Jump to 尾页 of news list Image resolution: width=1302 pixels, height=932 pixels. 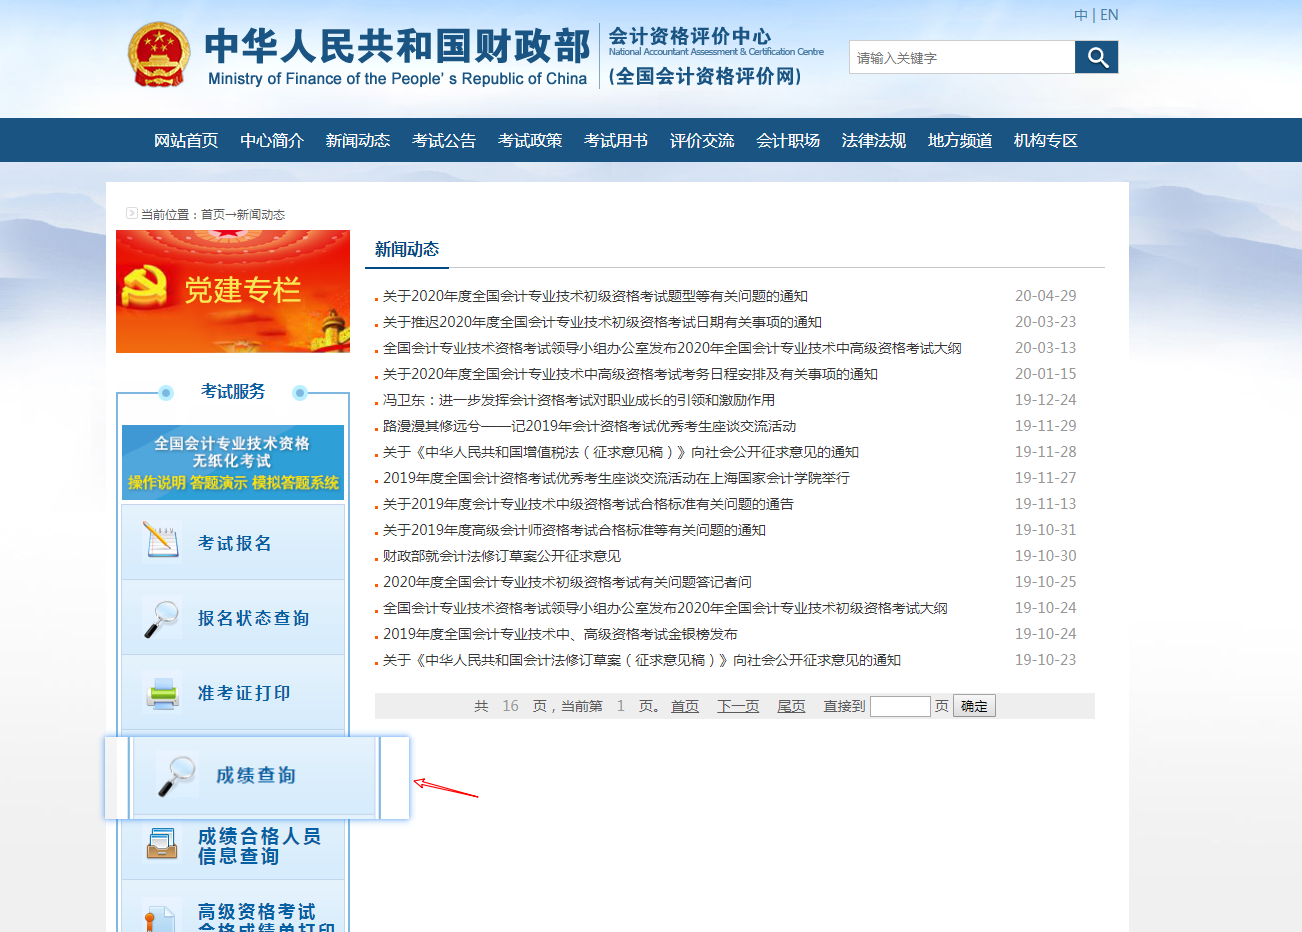(x=791, y=706)
